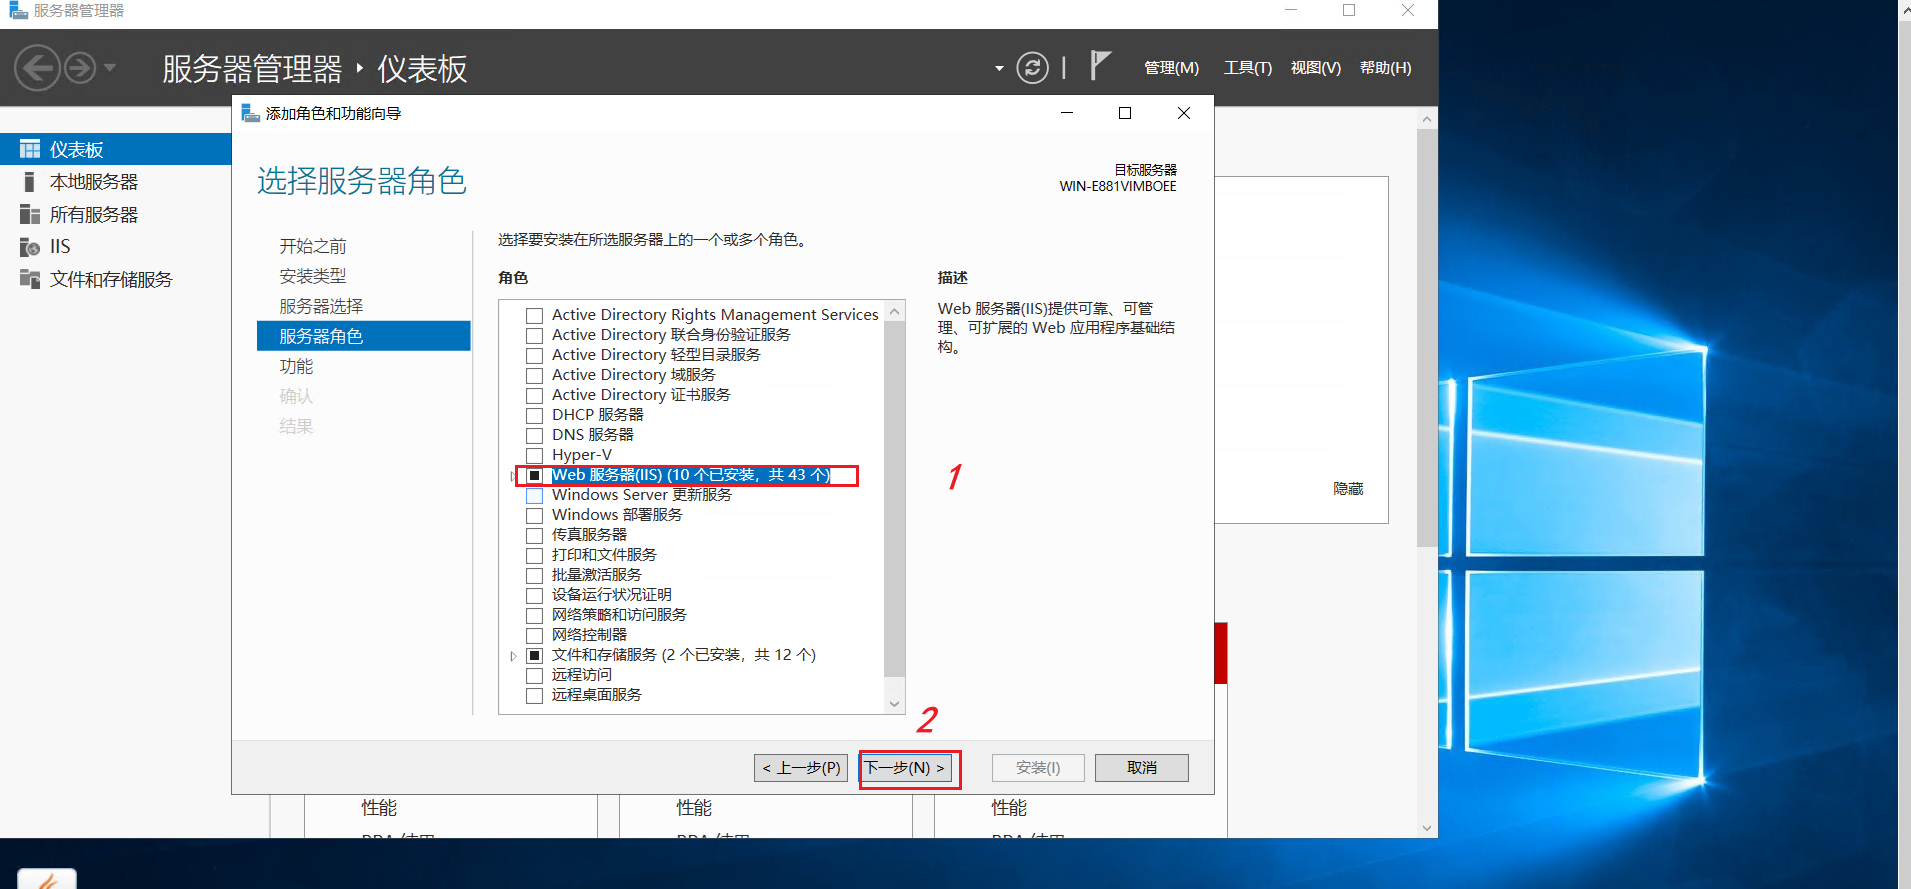
Task: Go to the 开始之前 wizard step
Action: click(x=313, y=246)
